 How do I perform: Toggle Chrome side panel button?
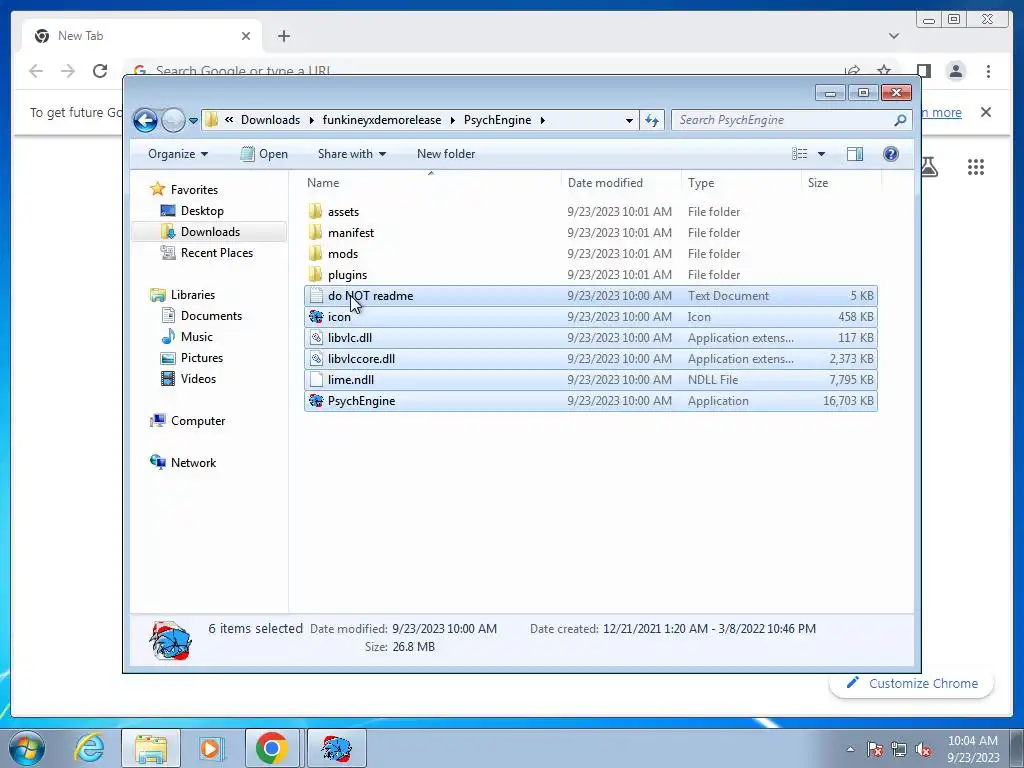(x=923, y=71)
